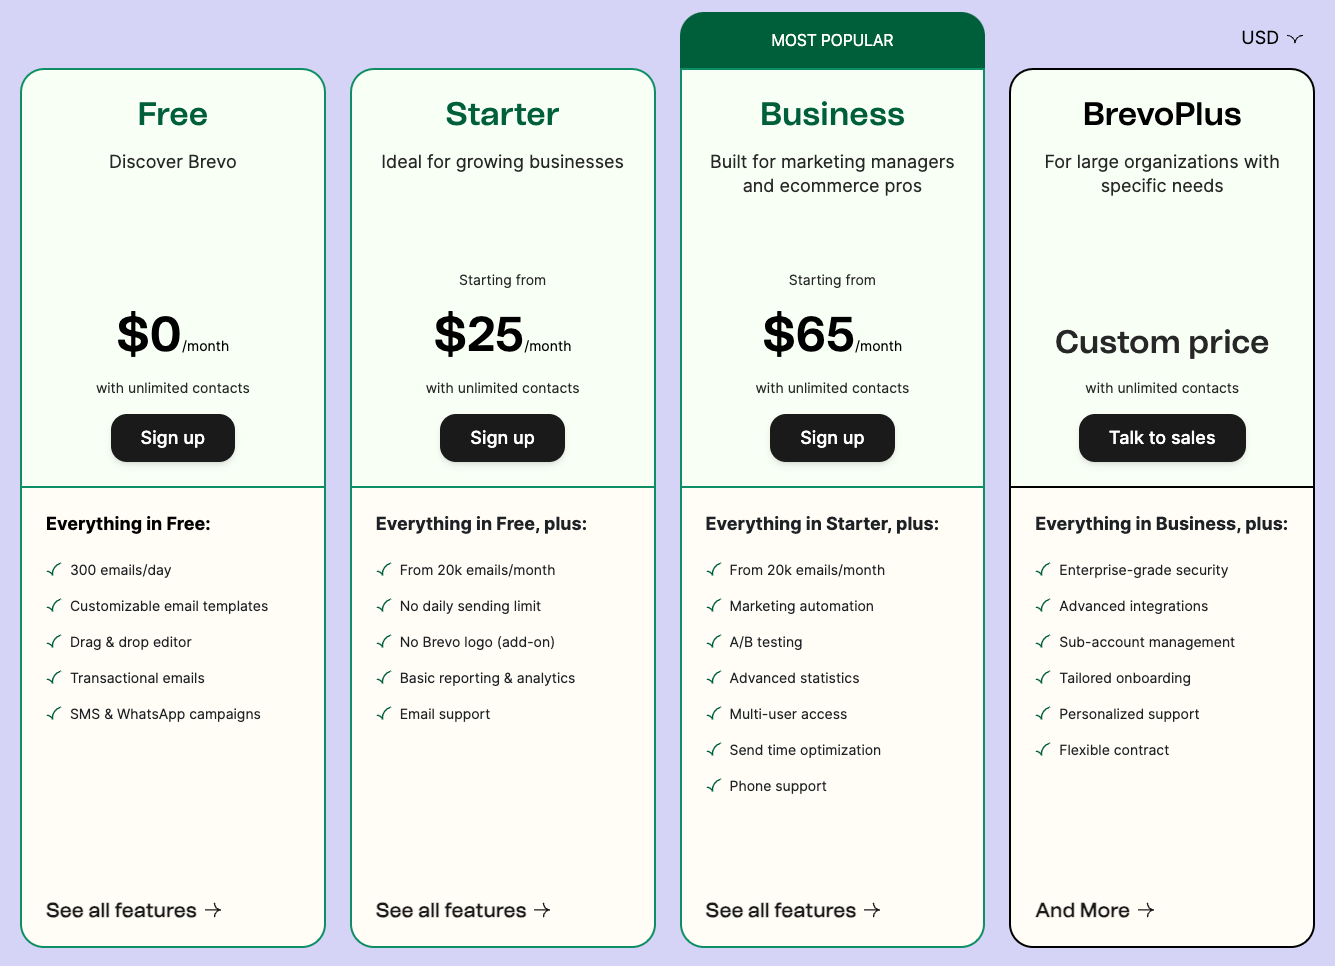This screenshot has width=1335, height=966.
Task: Click the MOST POPULAR banner tab
Action: [832, 41]
